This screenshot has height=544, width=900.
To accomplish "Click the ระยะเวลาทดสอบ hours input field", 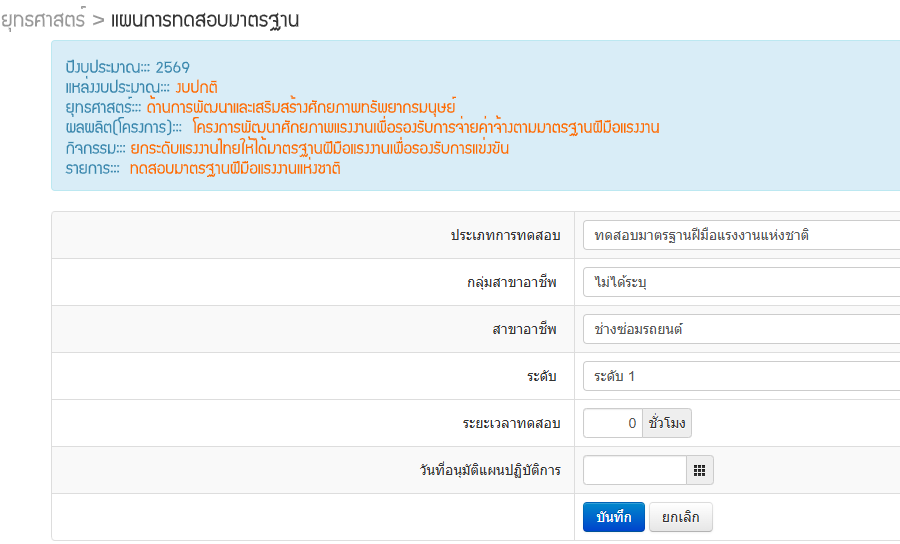I will (613, 423).
